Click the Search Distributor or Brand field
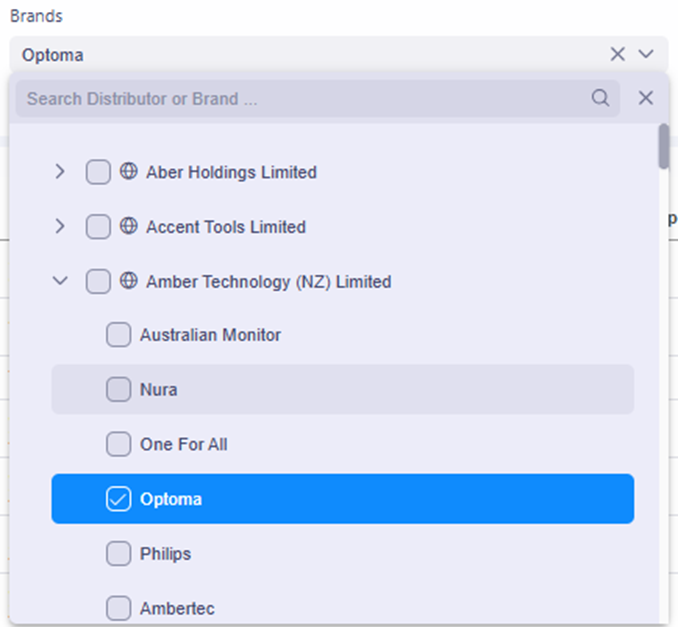 (300, 98)
